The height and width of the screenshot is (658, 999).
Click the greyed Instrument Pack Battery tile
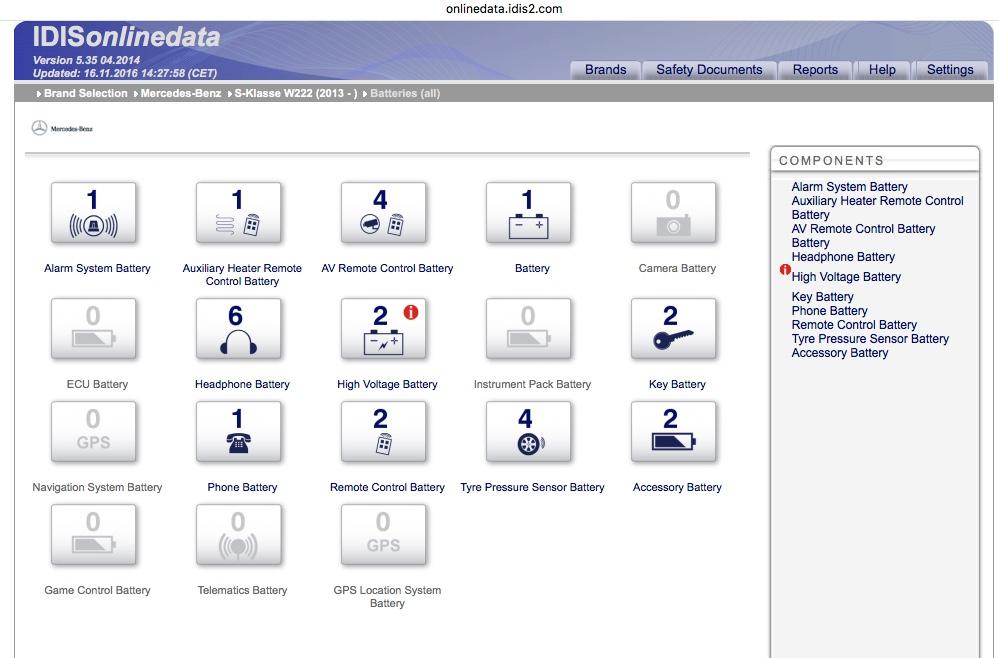[529, 329]
